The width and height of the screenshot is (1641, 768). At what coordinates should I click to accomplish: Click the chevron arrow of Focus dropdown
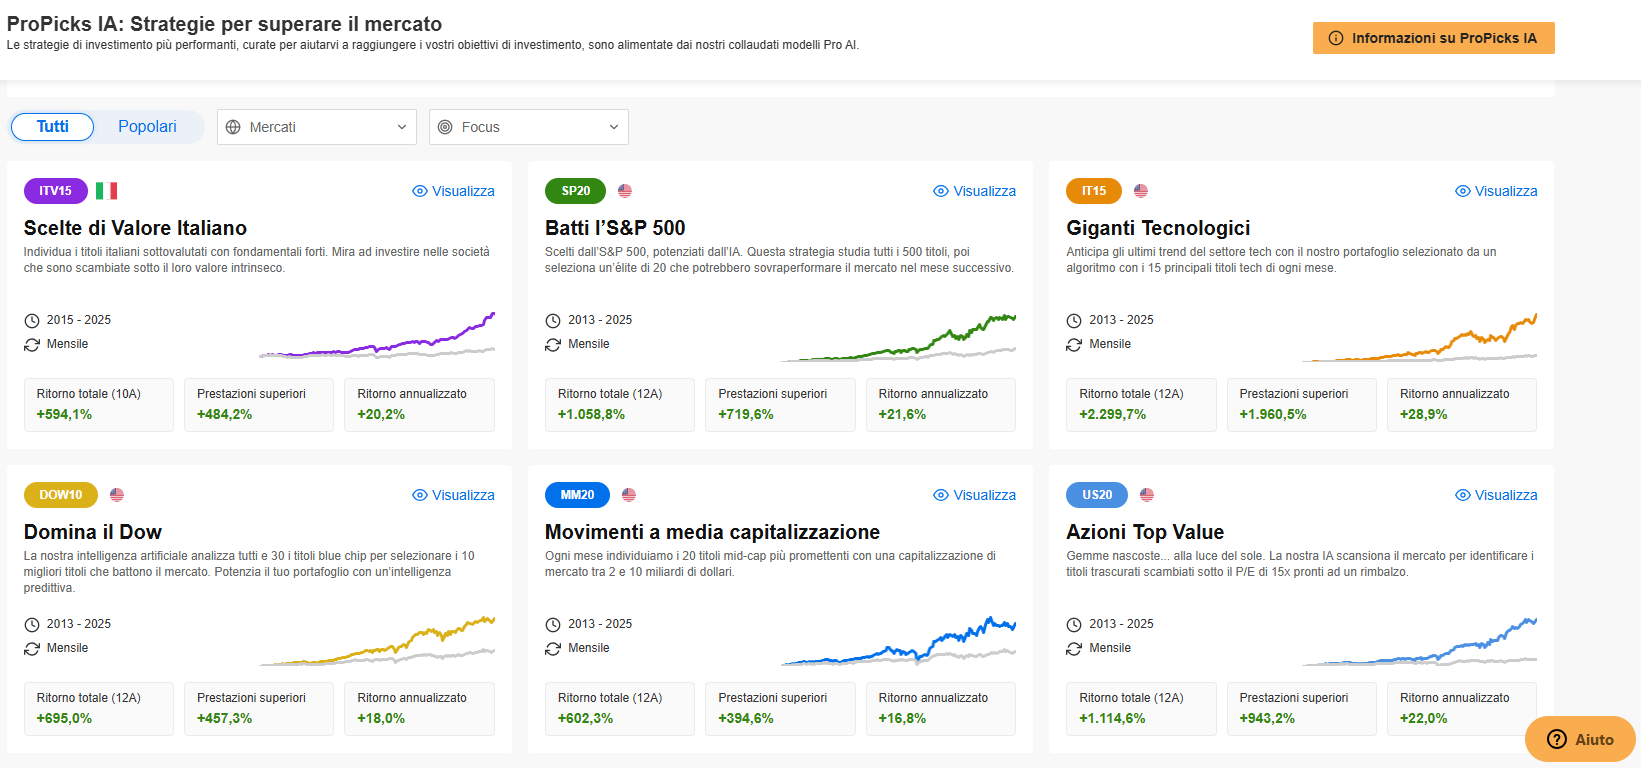point(613,127)
